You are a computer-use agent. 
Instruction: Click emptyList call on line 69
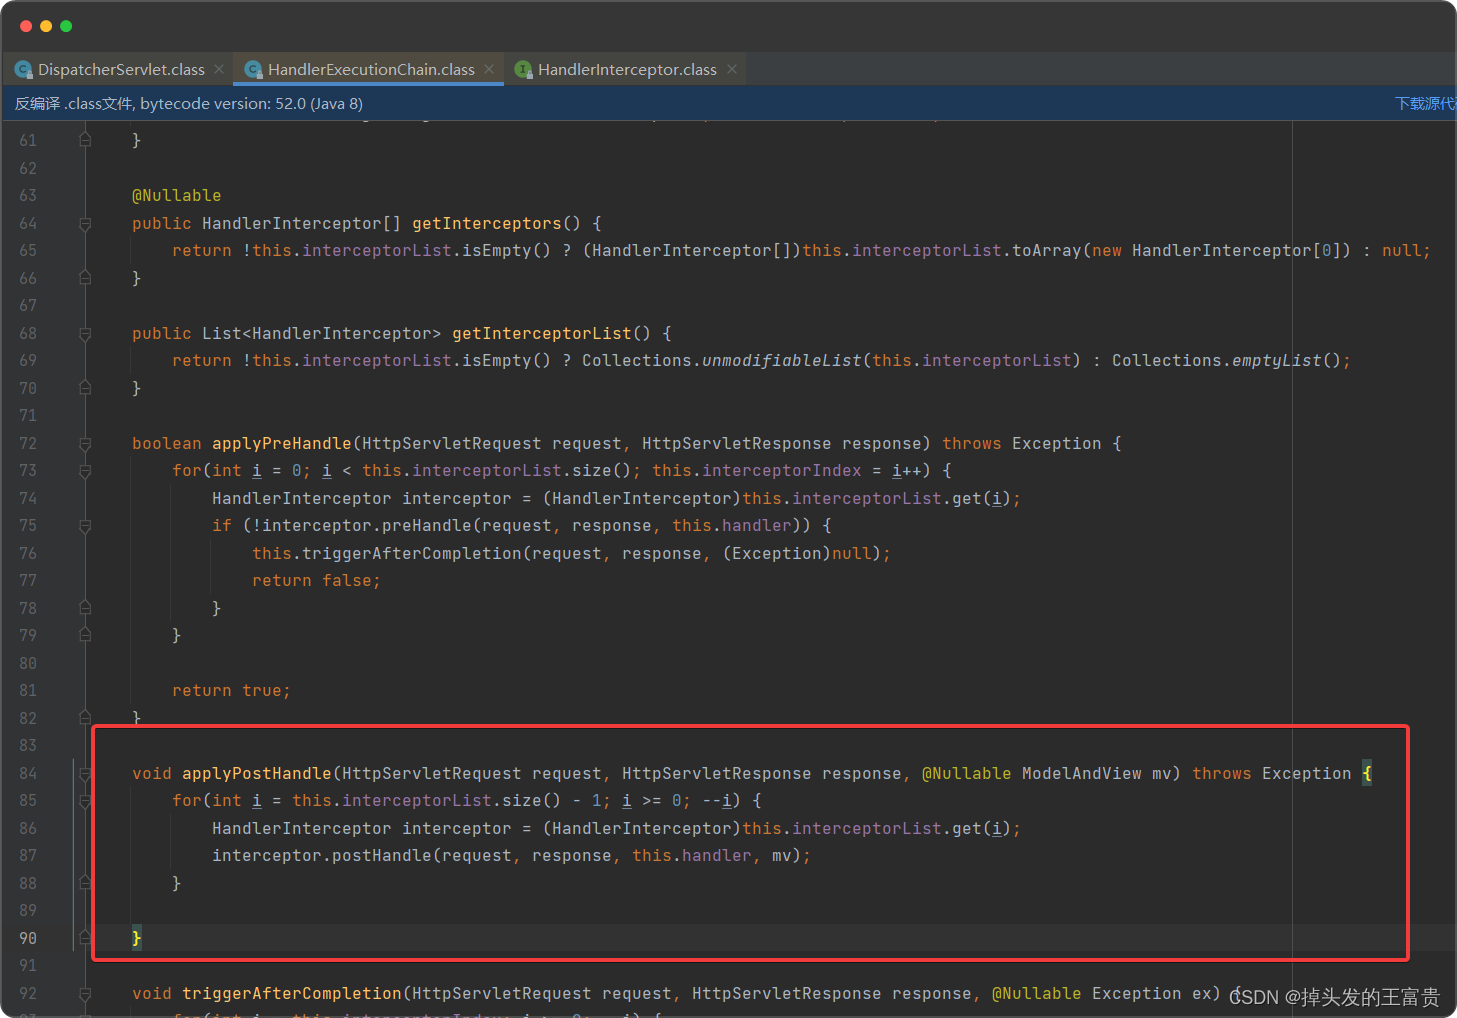point(1277,360)
